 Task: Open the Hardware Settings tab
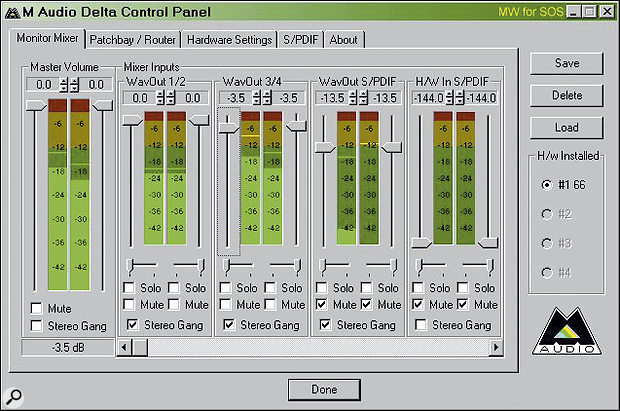pyautogui.click(x=229, y=40)
